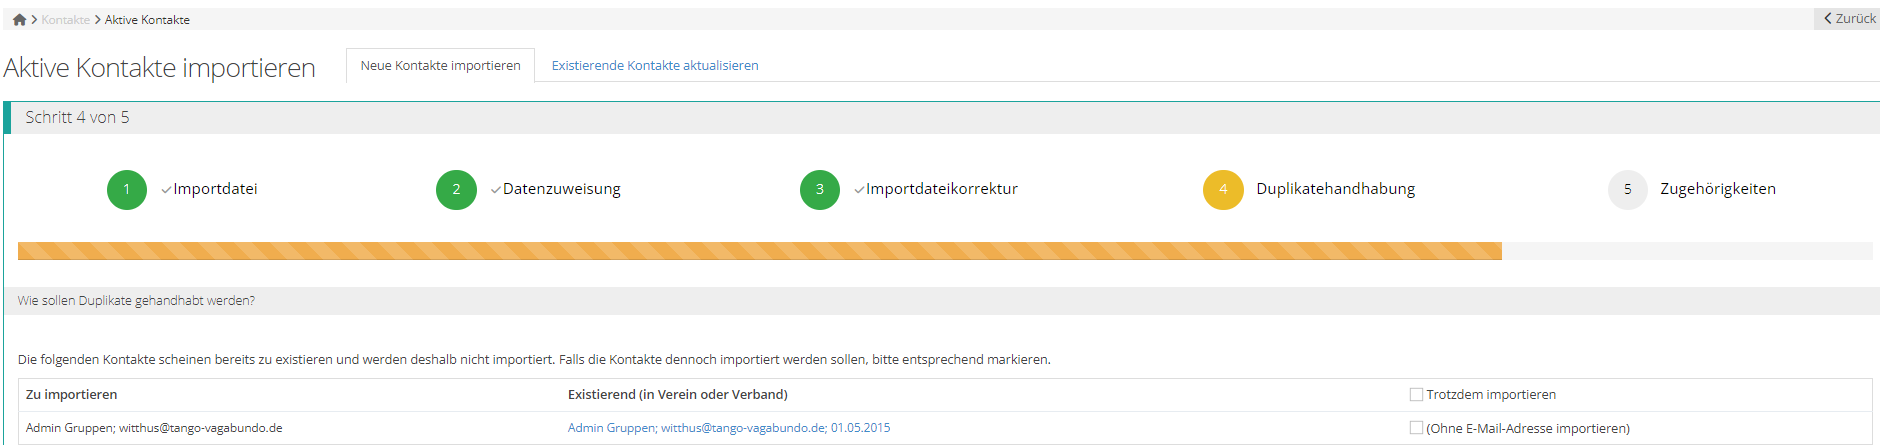Click Aktive Kontakte in the breadcrumb
This screenshot has width=1880, height=445.
pyautogui.click(x=147, y=20)
